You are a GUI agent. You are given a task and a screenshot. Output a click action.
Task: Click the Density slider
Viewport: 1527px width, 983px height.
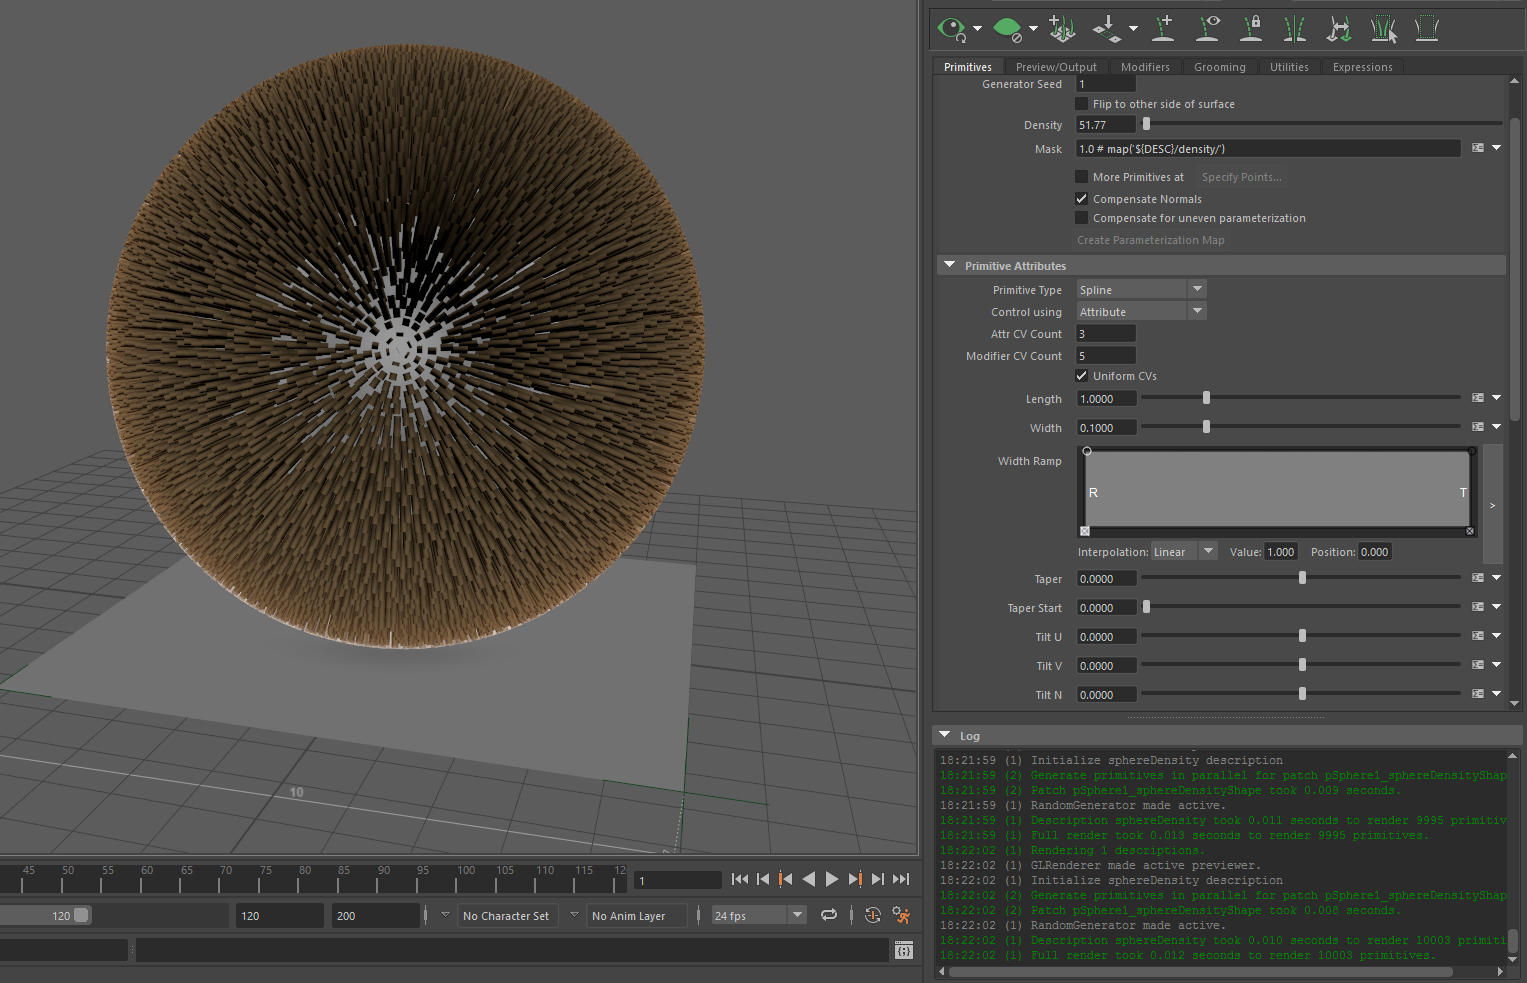(1146, 123)
